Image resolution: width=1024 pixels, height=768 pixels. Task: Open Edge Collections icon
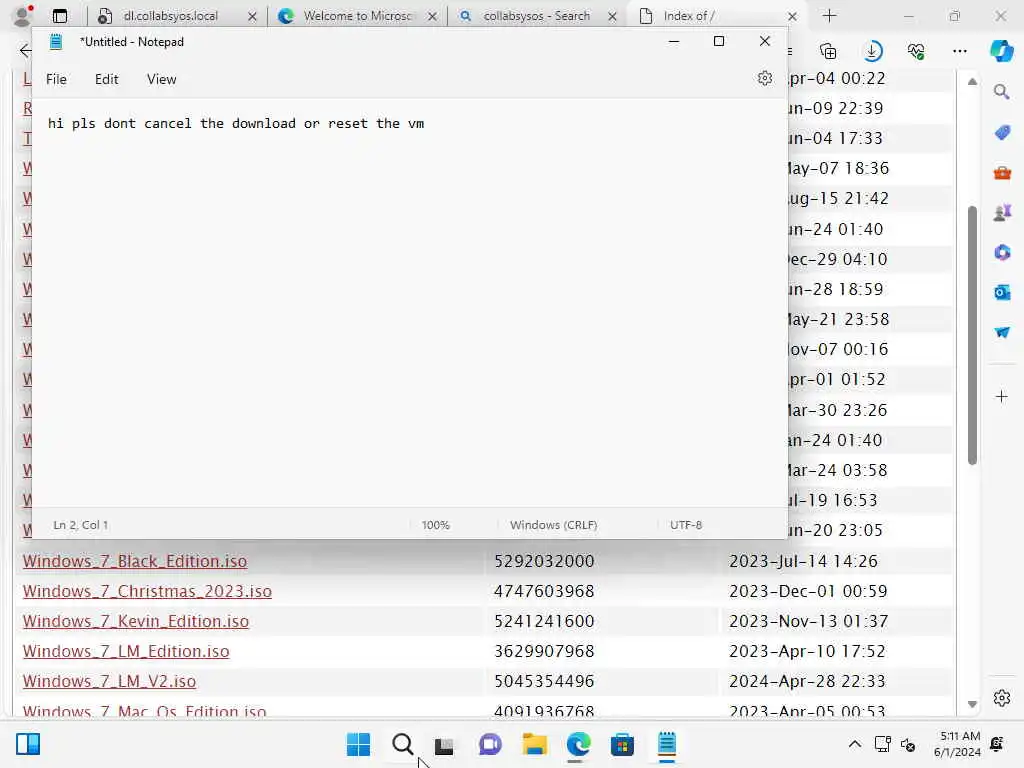828,51
